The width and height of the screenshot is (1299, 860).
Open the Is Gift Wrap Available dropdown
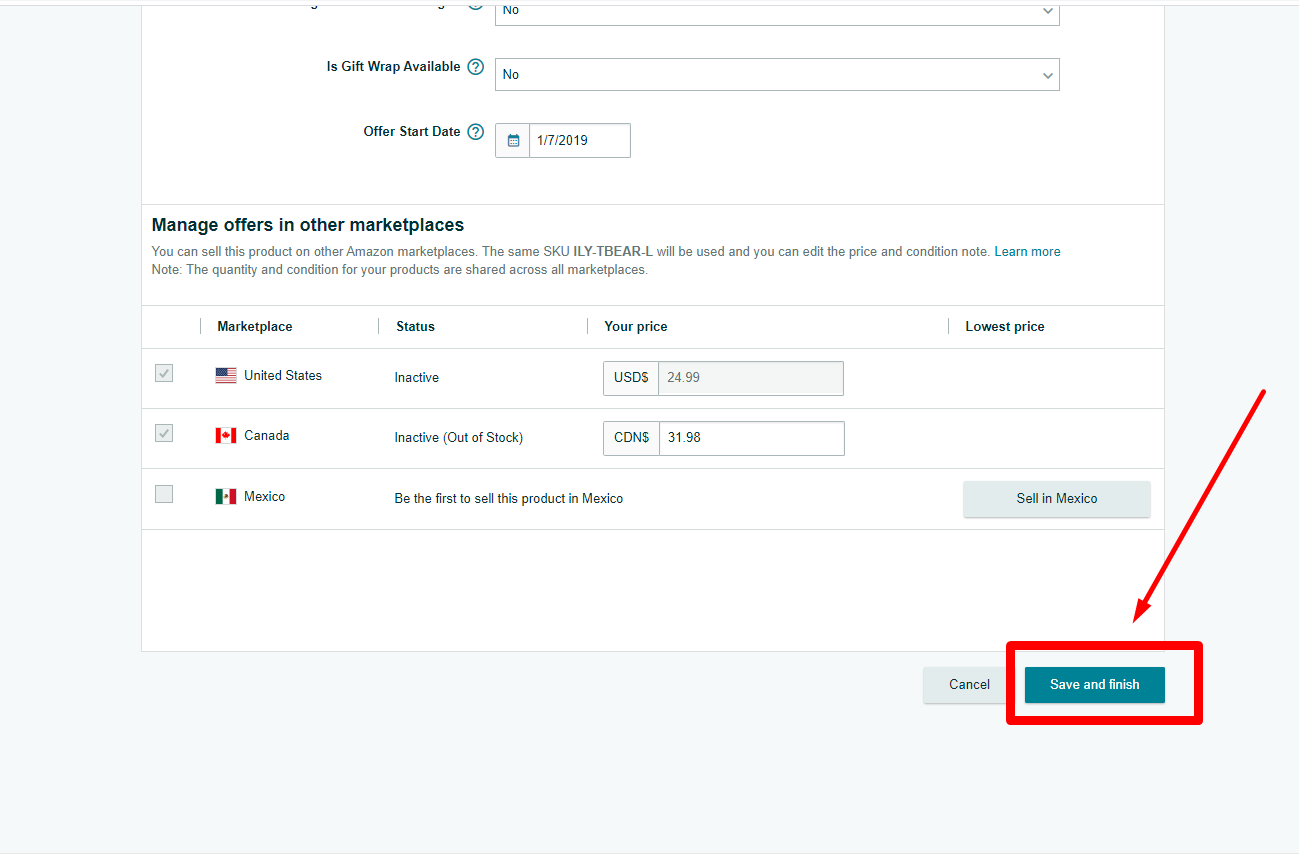(777, 75)
